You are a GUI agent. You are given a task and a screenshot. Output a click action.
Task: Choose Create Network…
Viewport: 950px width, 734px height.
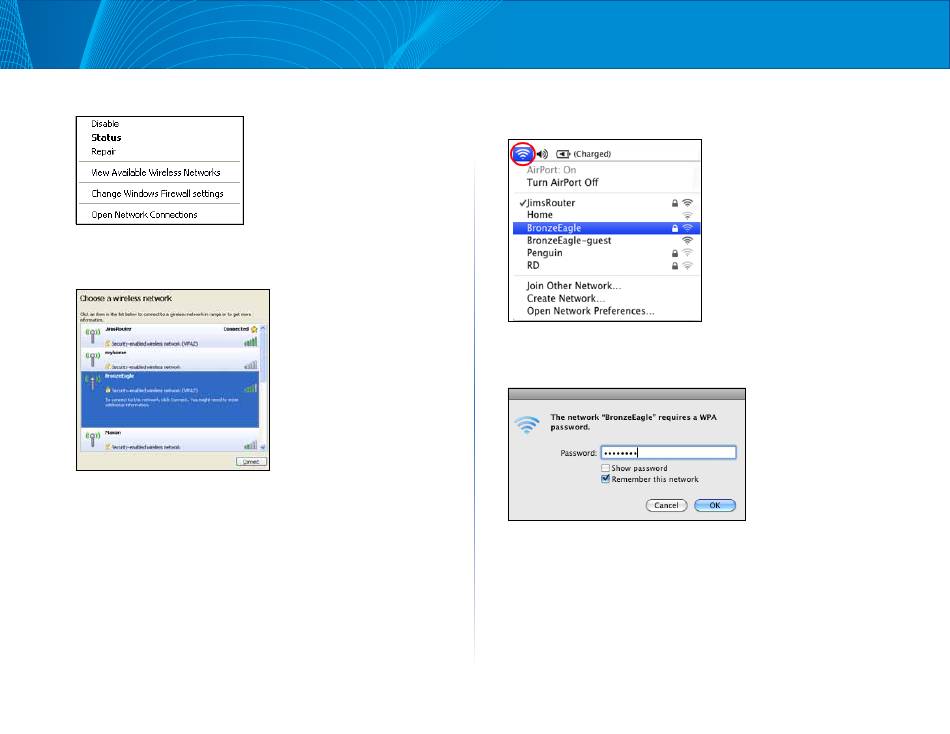pos(566,299)
